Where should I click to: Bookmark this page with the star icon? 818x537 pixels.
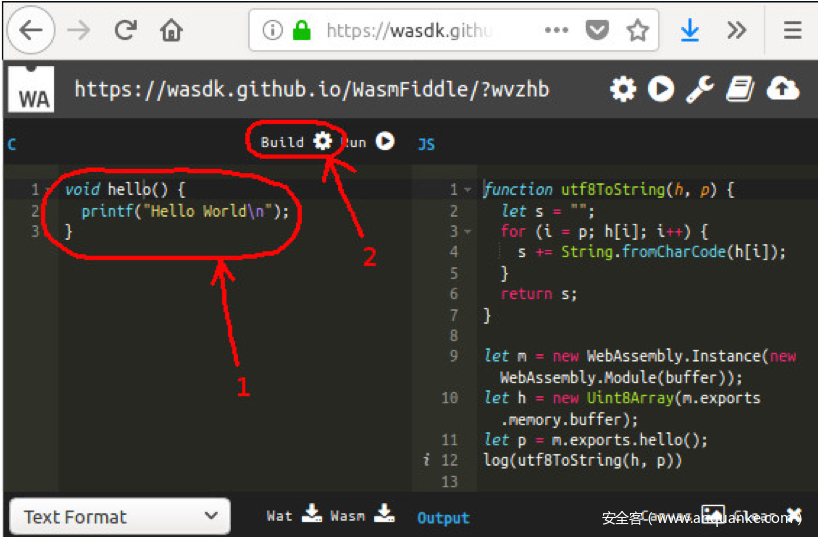[x=637, y=30]
